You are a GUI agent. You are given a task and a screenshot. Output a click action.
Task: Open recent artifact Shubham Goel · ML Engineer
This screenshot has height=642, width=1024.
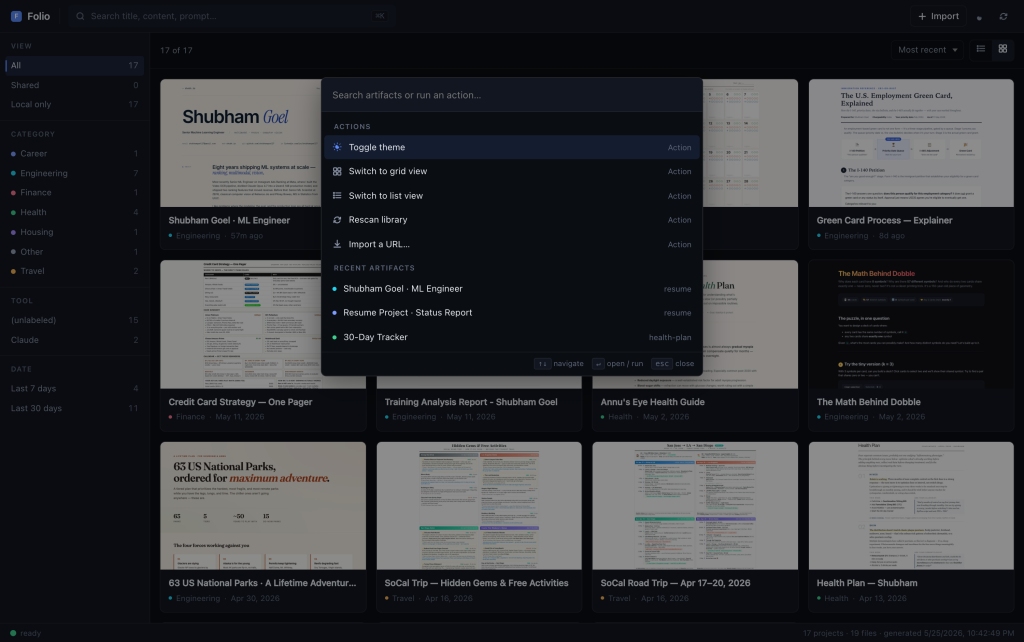pos(511,289)
